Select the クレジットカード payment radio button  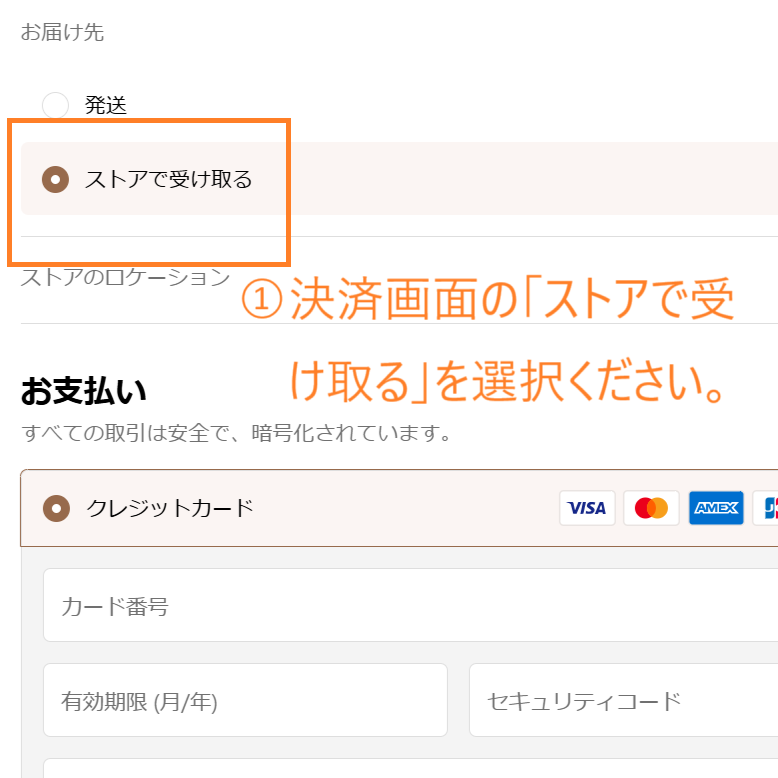click(56, 508)
